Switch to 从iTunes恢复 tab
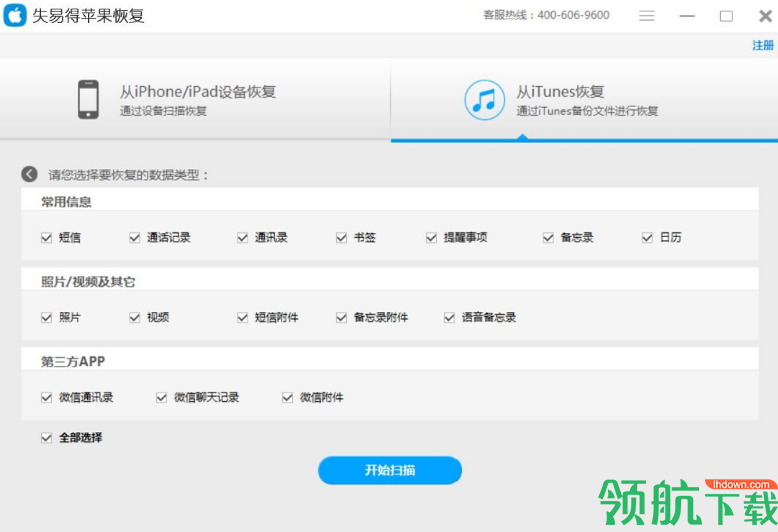Screen dimensions: 778x532 tap(584, 99)
